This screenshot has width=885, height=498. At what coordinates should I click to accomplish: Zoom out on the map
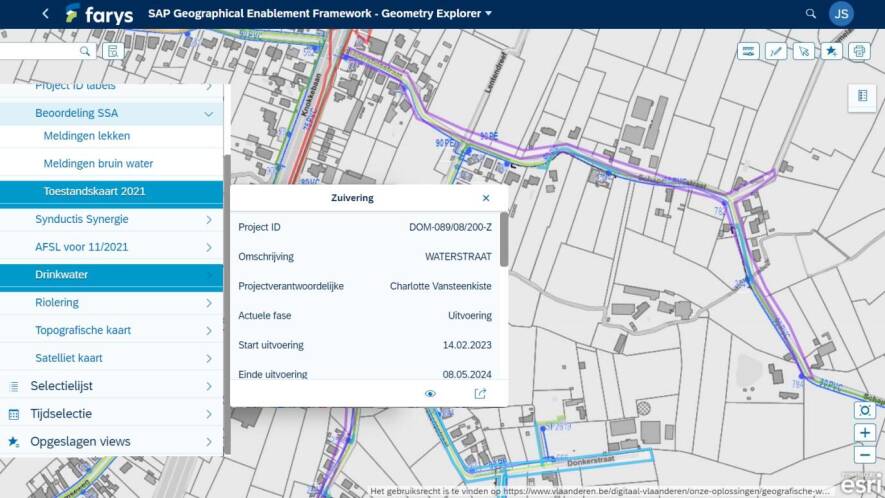(865, 455)
